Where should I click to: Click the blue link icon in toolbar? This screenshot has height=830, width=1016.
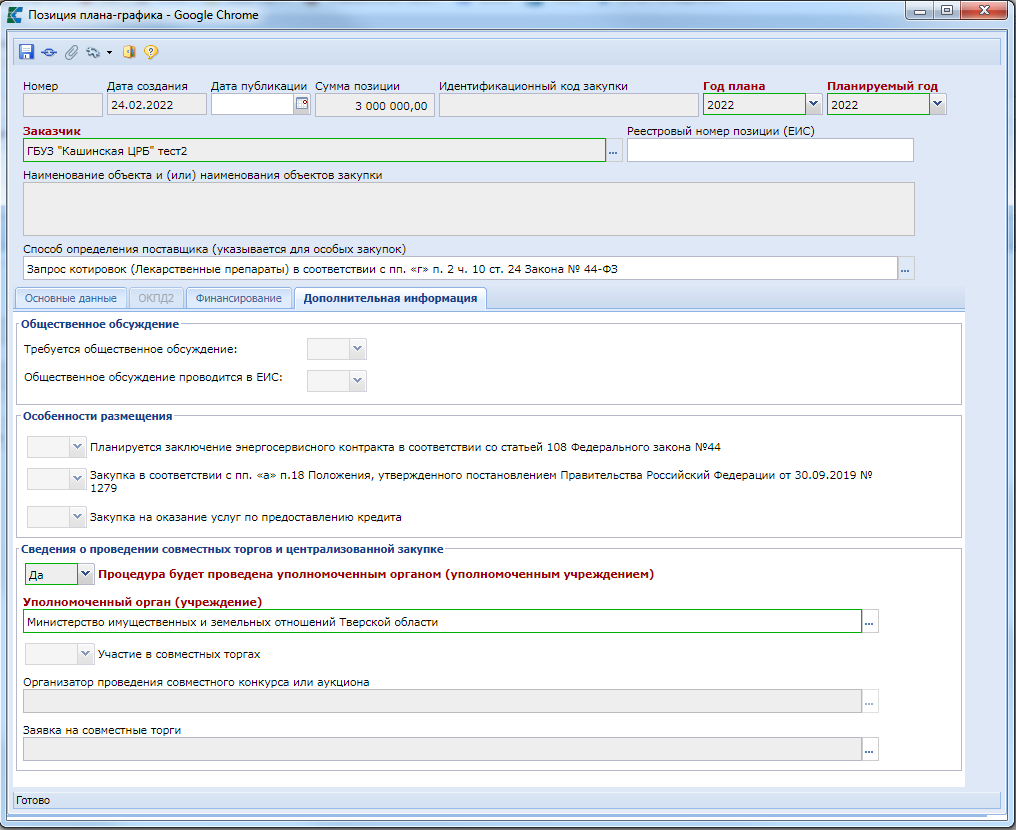coord(49,52)
